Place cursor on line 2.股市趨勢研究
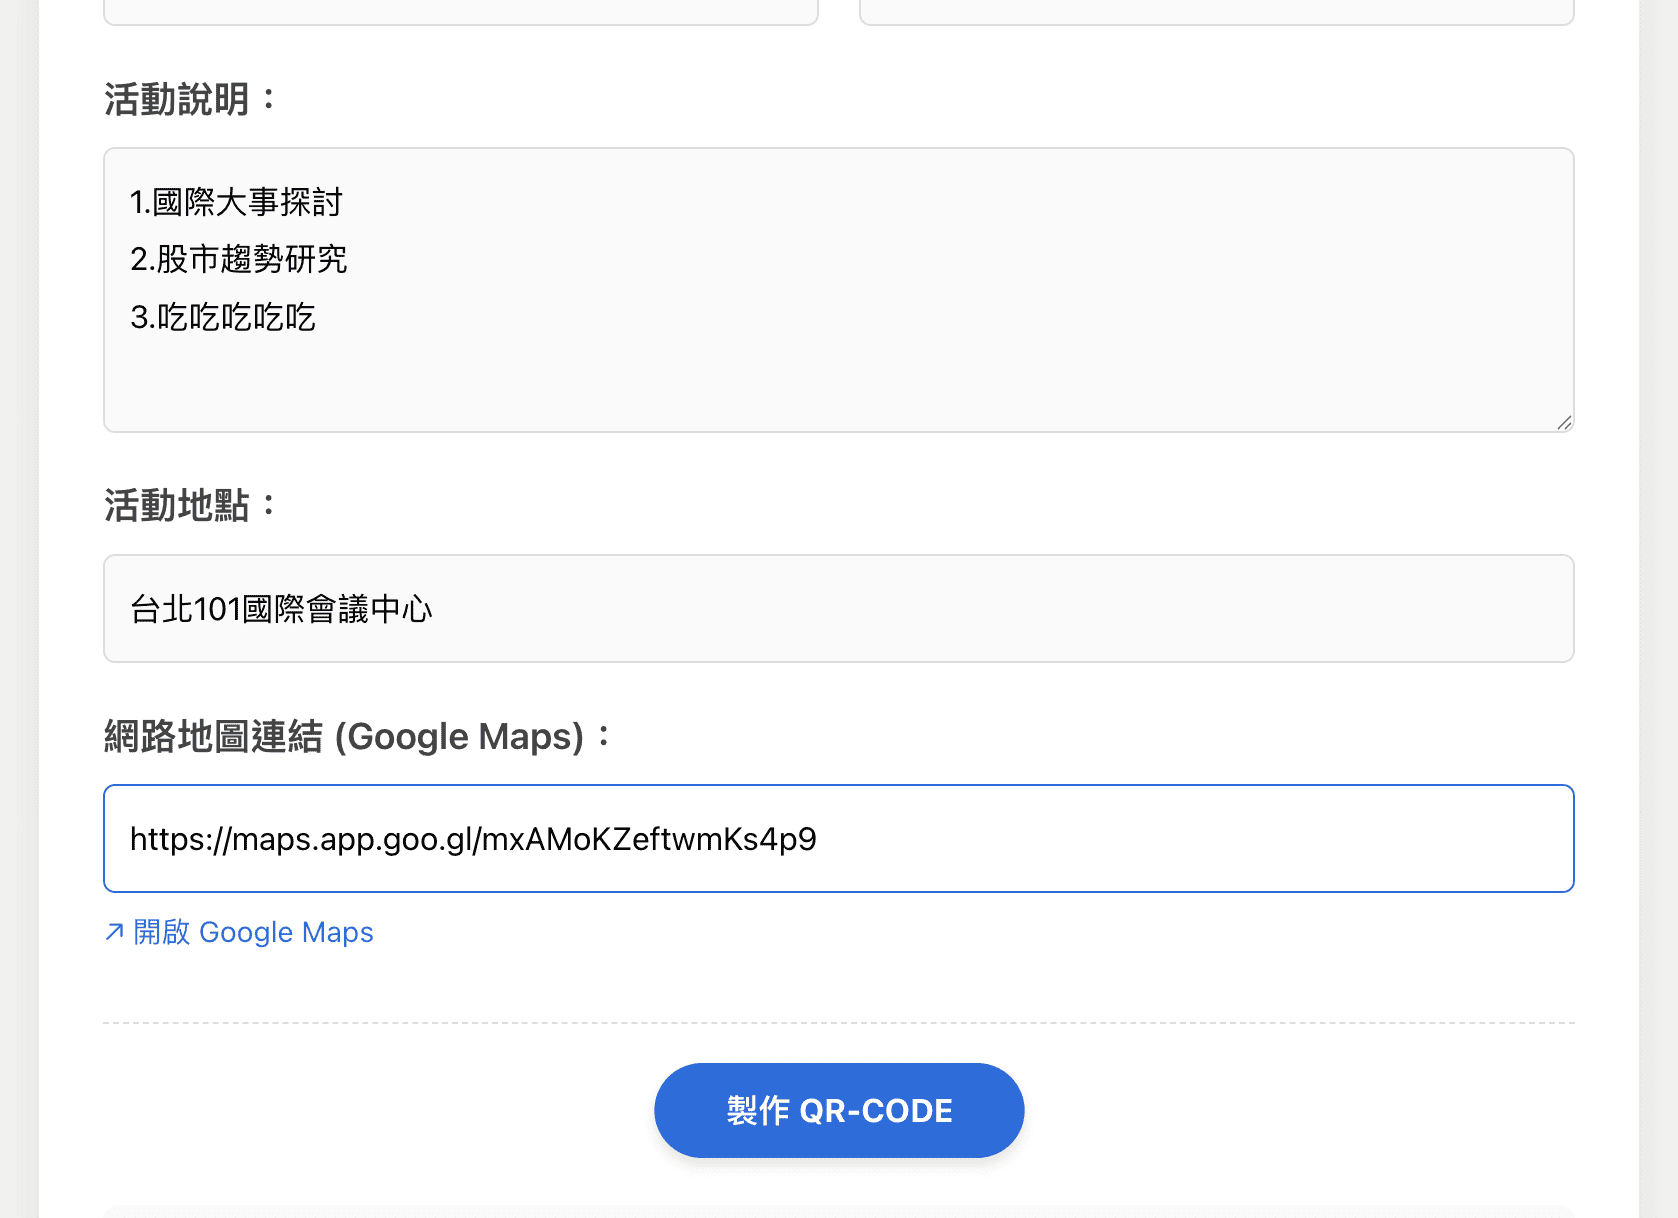The image size is (1678, 1218). [239, 259]
